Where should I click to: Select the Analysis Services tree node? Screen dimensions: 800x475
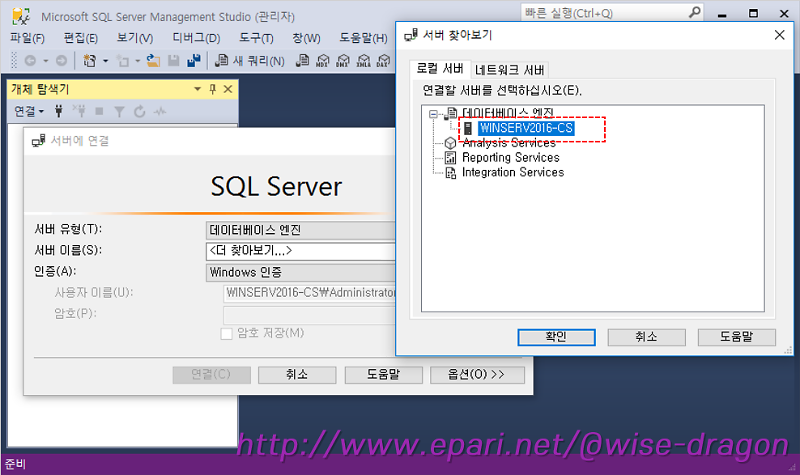tap(509, 143)
